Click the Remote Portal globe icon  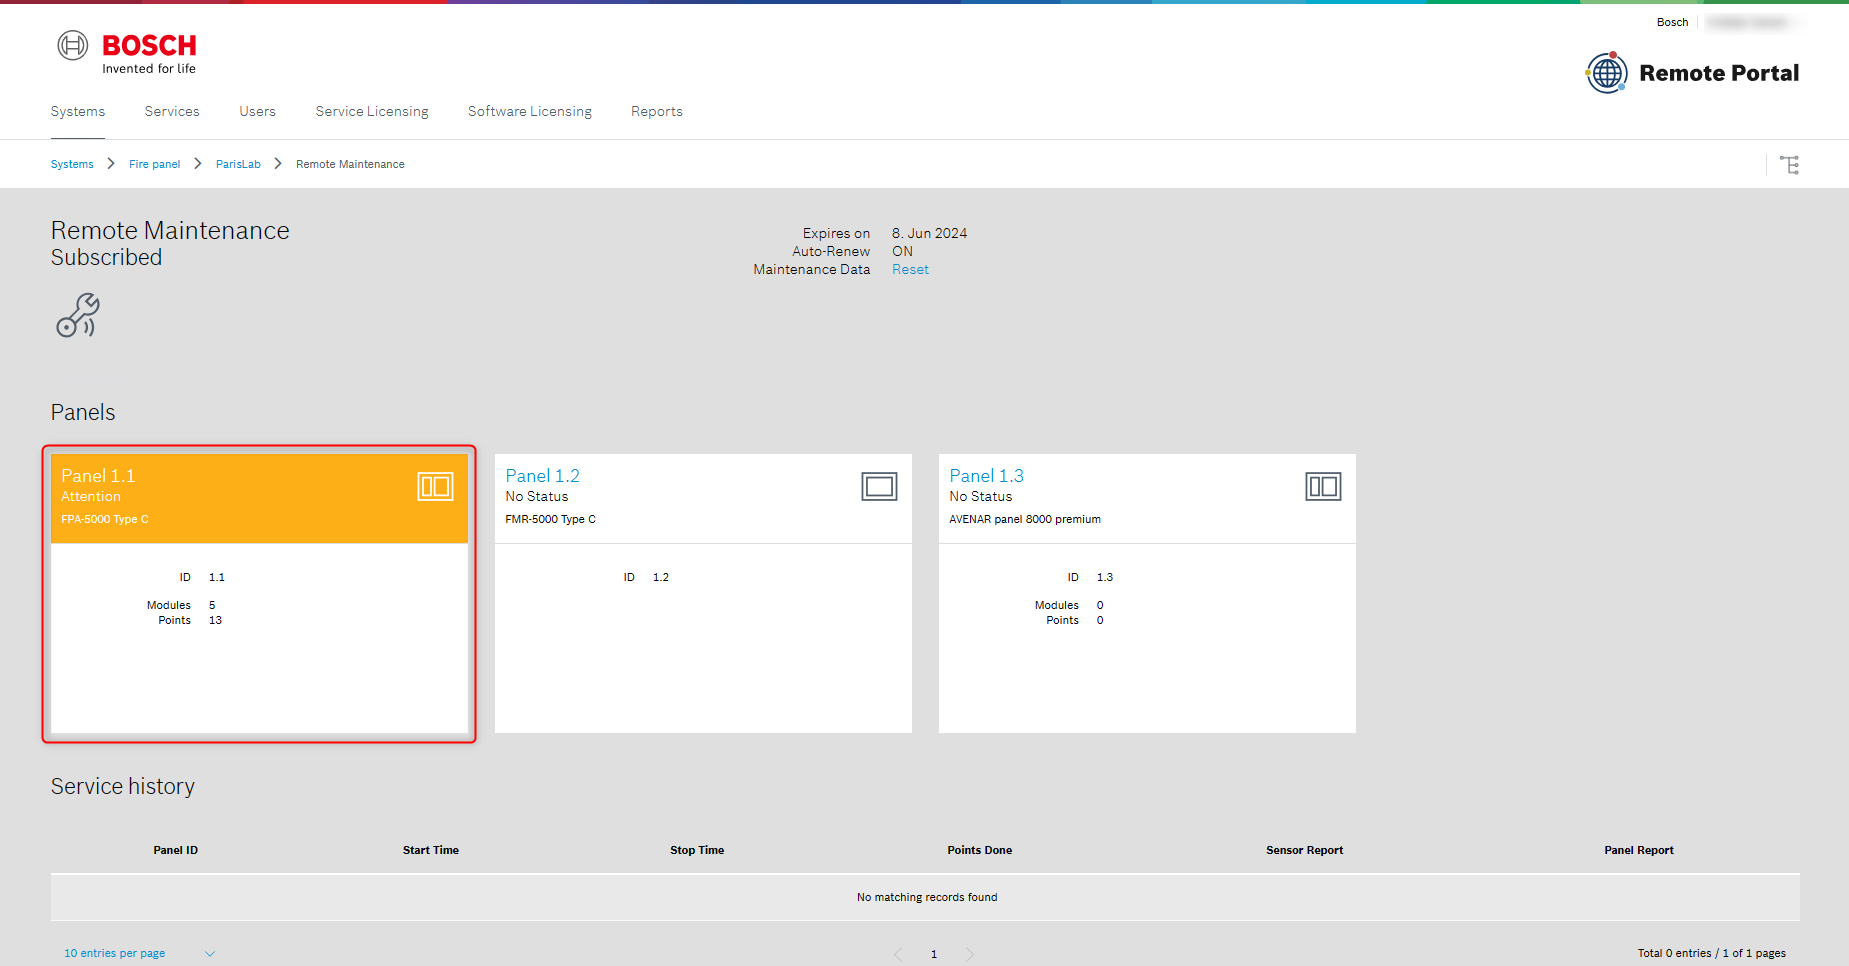[1606, 73]
